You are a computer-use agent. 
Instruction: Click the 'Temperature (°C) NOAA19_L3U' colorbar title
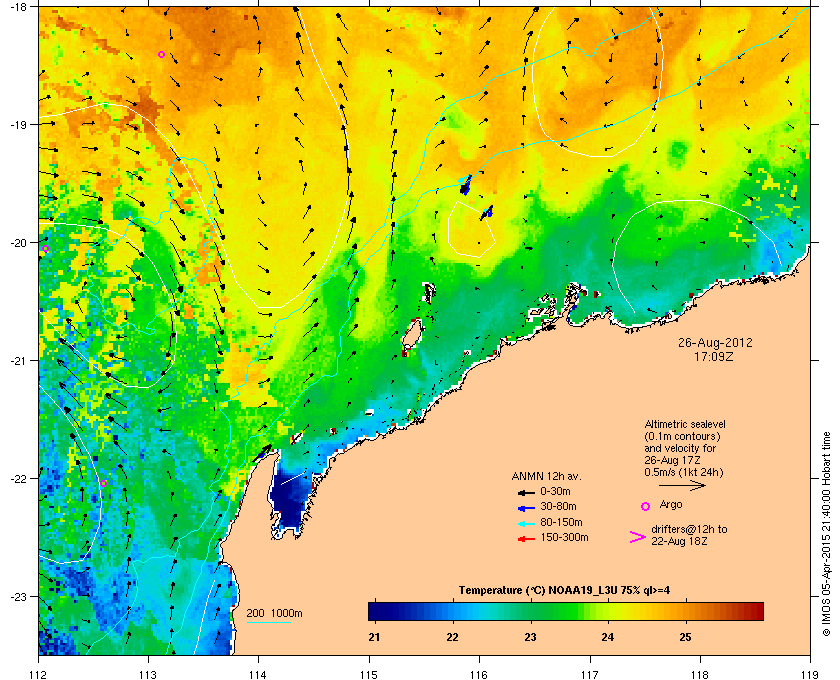point(536,591)
